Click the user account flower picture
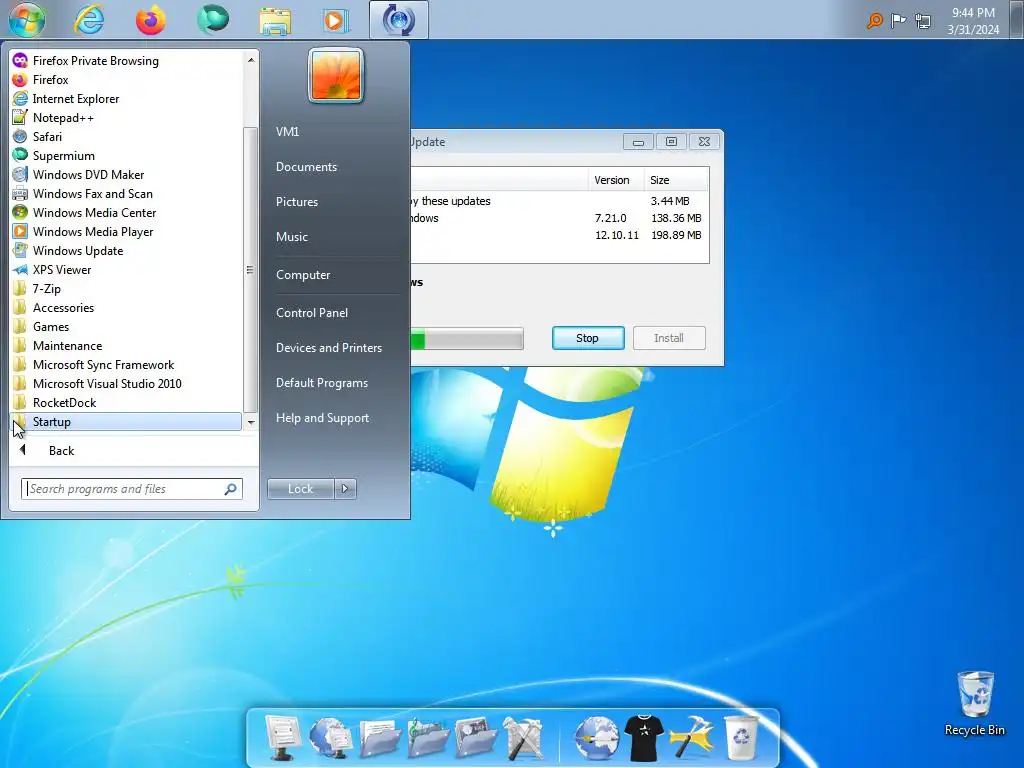Viewport: 1024px width, 768px height. [x=336, y=76]
